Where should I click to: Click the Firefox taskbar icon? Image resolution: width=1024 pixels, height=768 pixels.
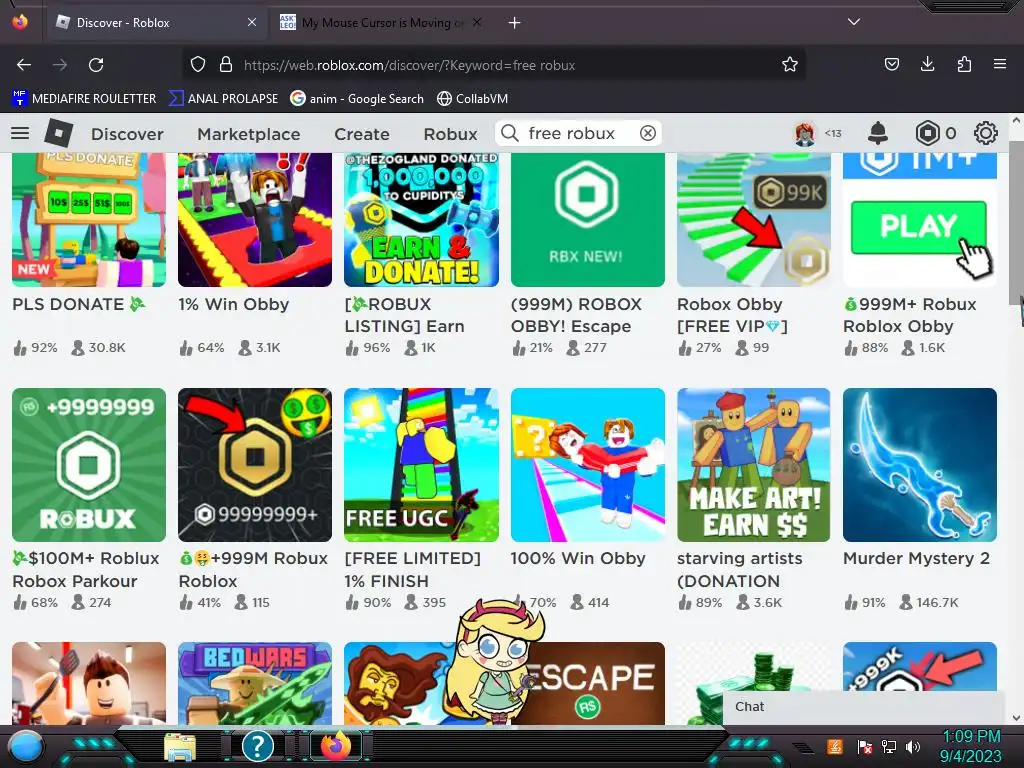336,746
